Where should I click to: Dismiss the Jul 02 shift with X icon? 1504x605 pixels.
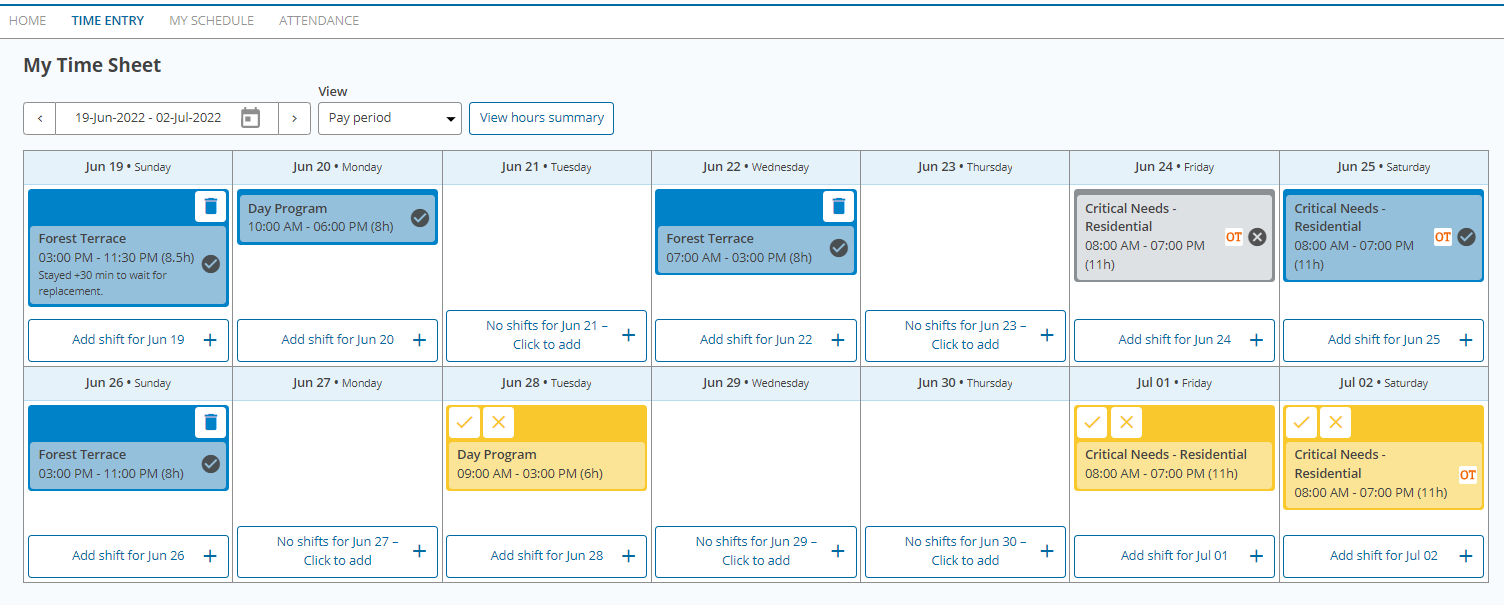[1335, 422]
